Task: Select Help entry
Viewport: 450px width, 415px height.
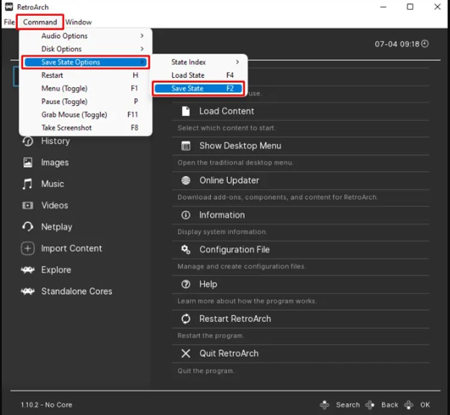Action: 208,284
